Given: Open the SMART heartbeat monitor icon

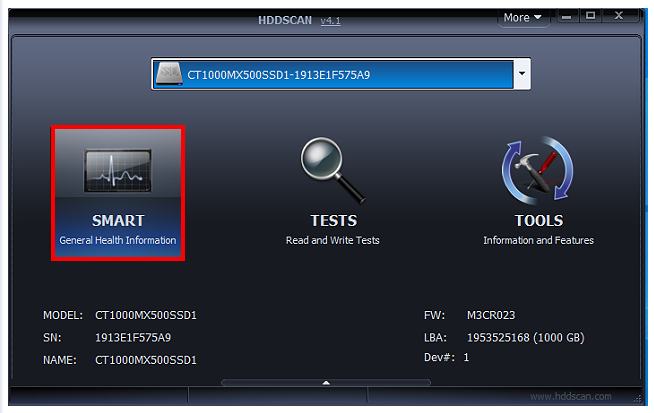Looking at the screenshot, I should click(118, 170).
